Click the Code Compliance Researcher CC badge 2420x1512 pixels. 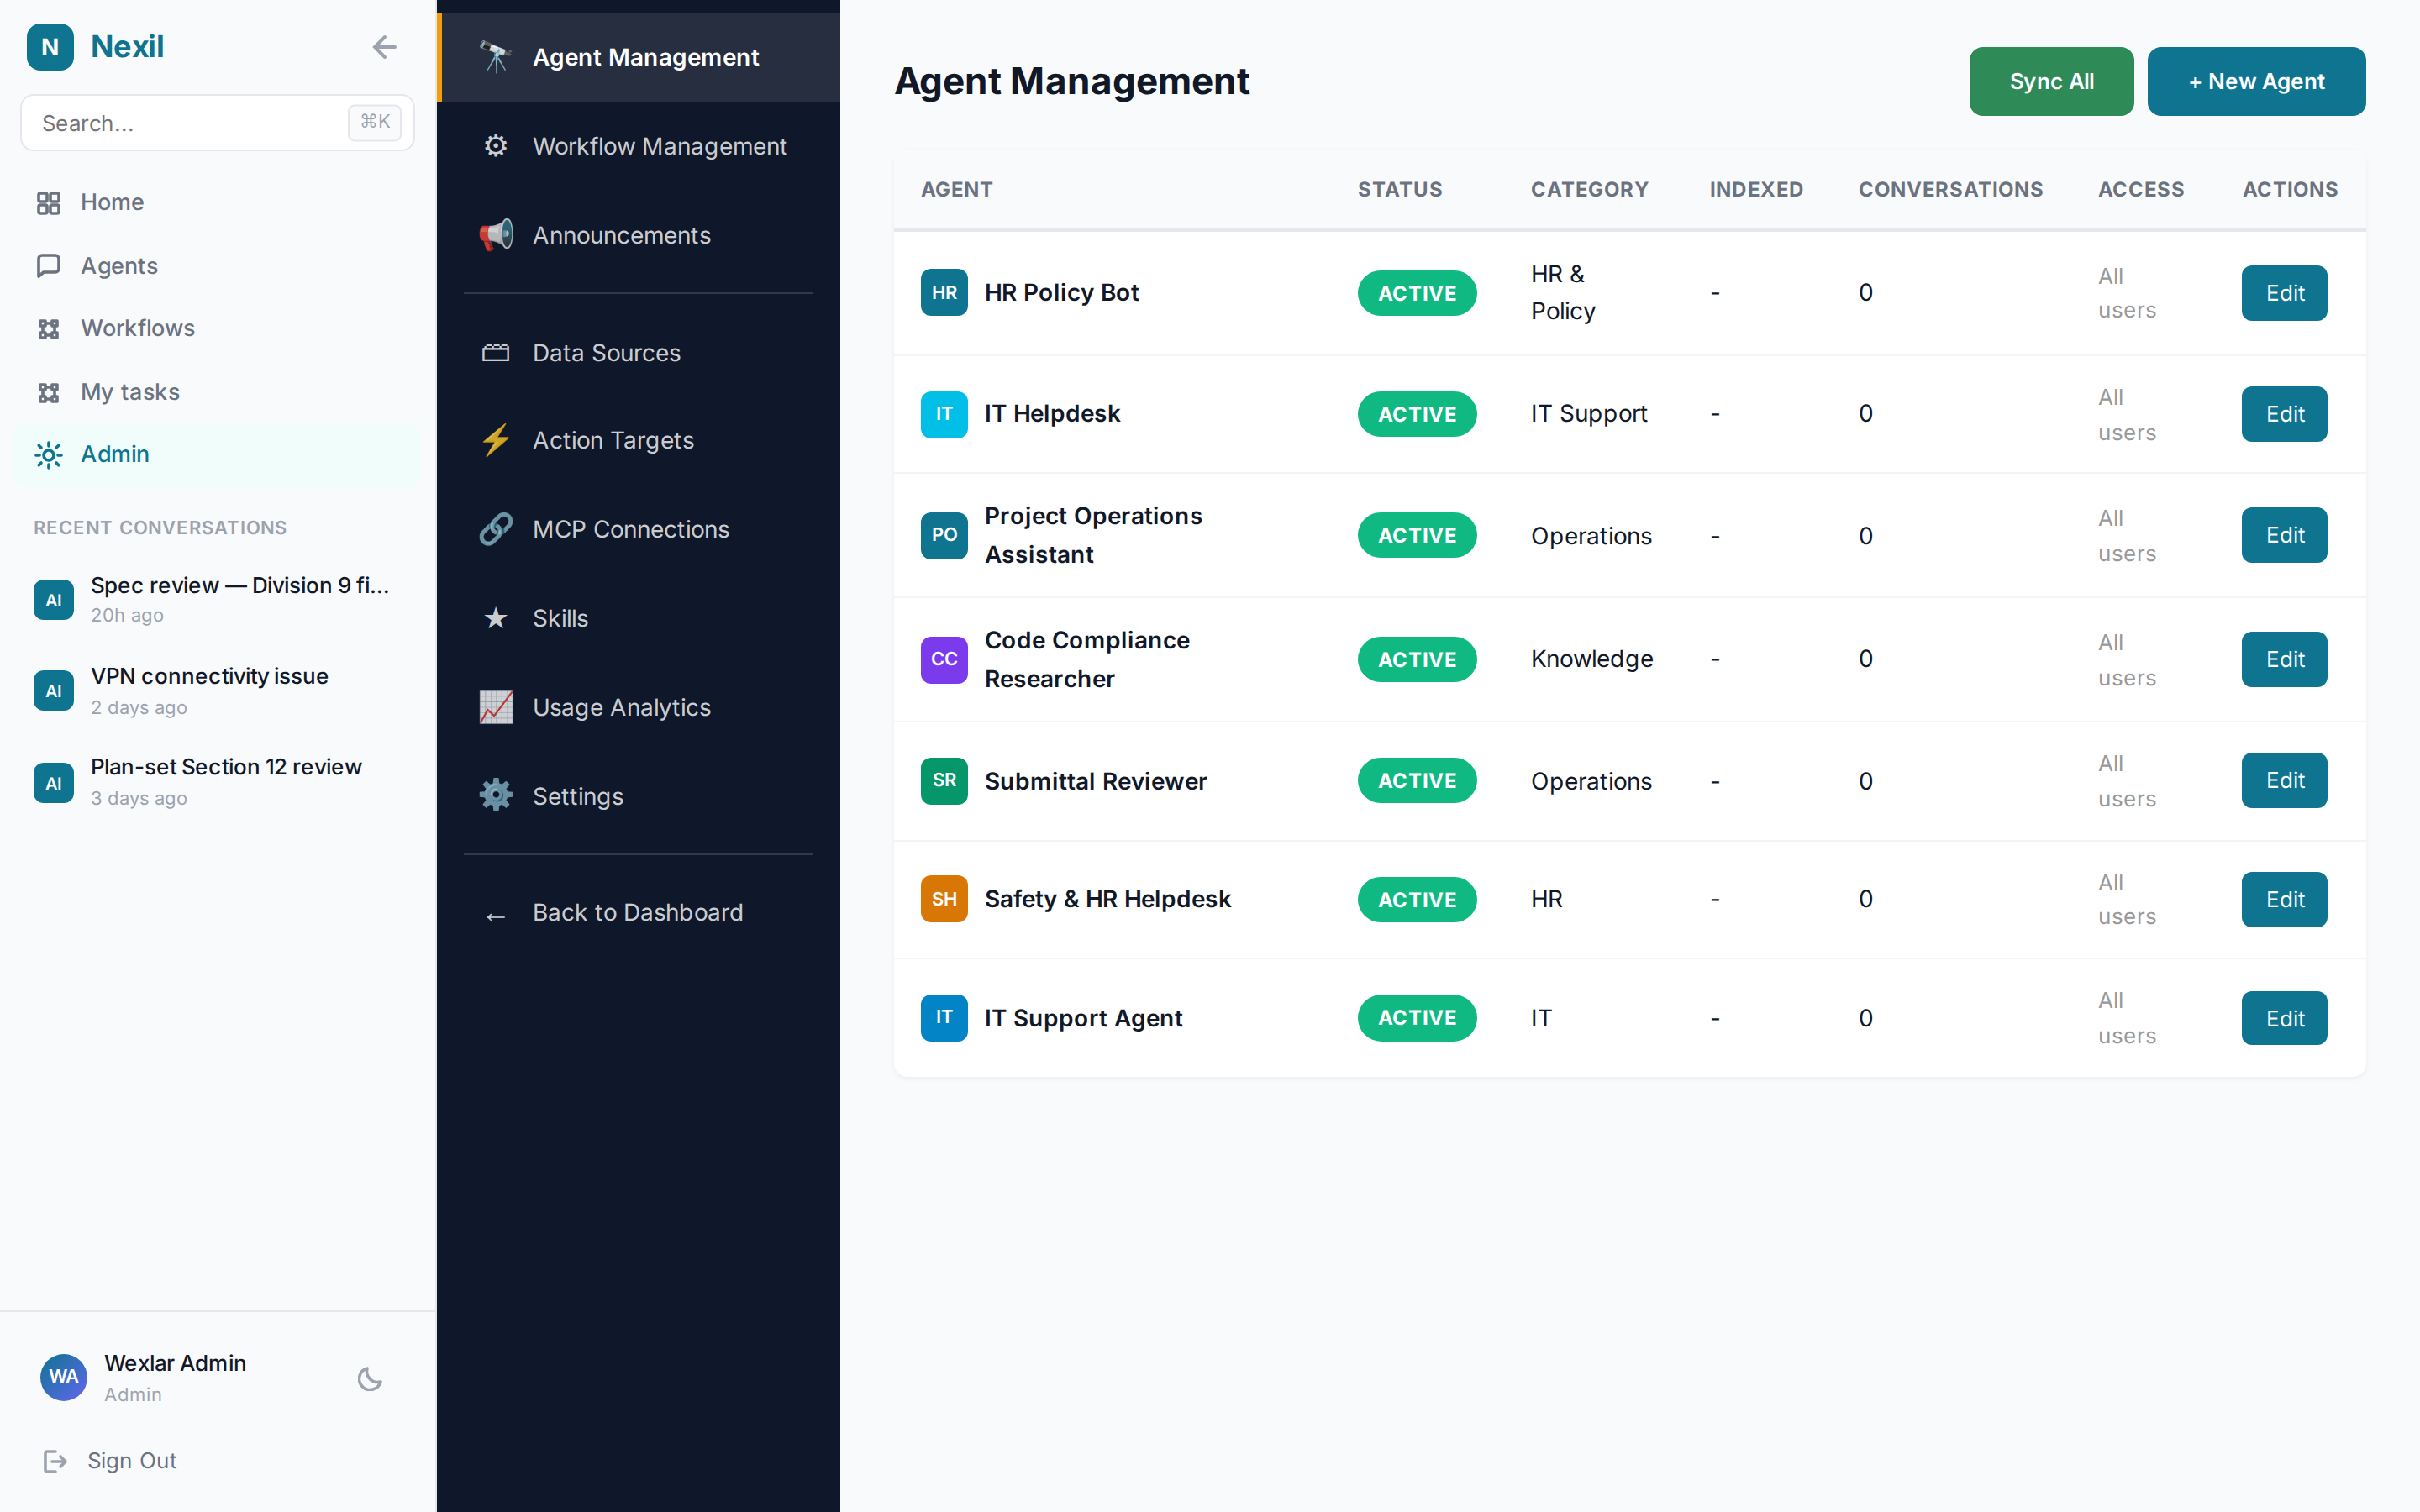coord(944,659)
